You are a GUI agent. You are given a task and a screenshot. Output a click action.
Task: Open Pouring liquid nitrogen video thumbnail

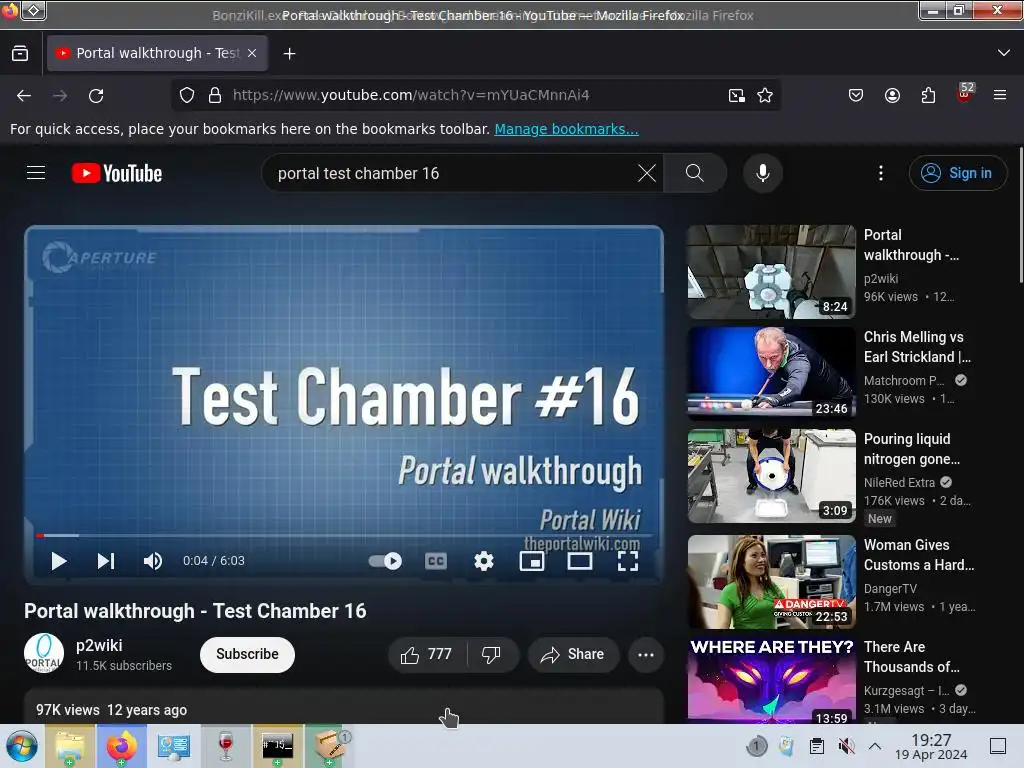pos(771,476)
